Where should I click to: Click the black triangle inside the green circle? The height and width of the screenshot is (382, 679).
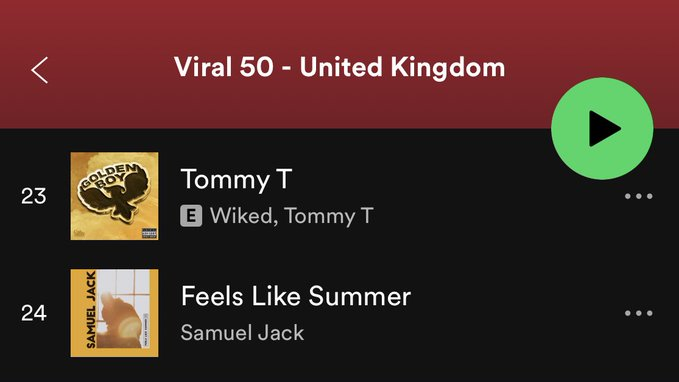(x=605, y=129)
